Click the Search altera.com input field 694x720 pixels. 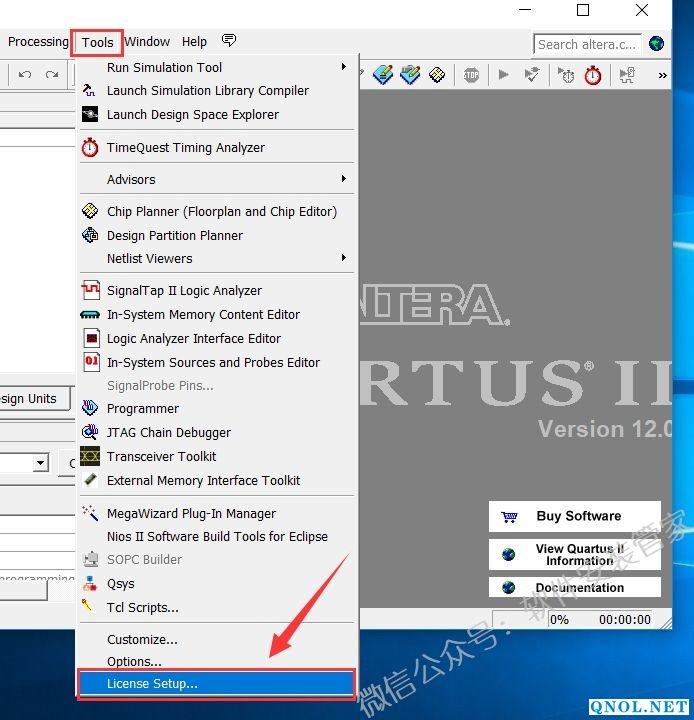pos(586,44)
